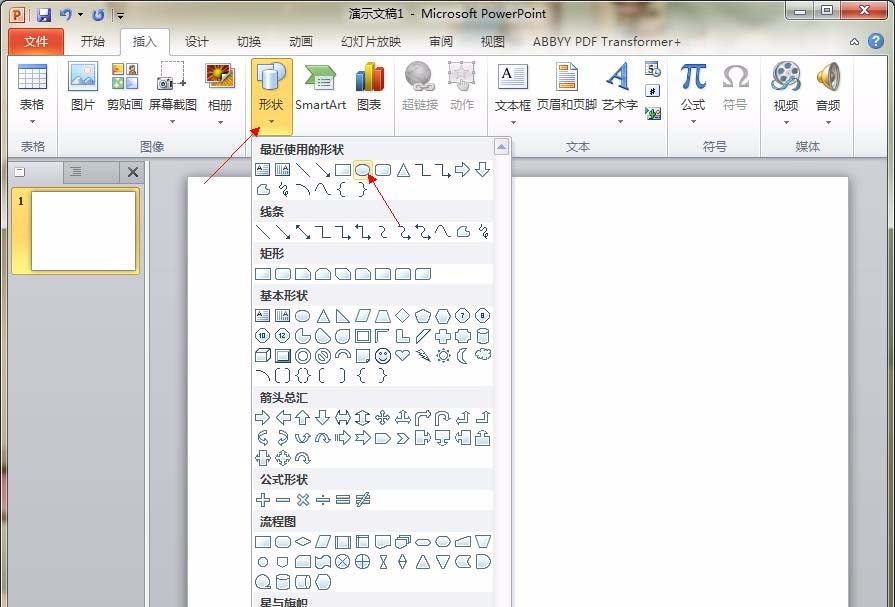Screen dimensions: 895x607
Task: Switch to the 切换 Transitions tab
Action: pos(249,42)
